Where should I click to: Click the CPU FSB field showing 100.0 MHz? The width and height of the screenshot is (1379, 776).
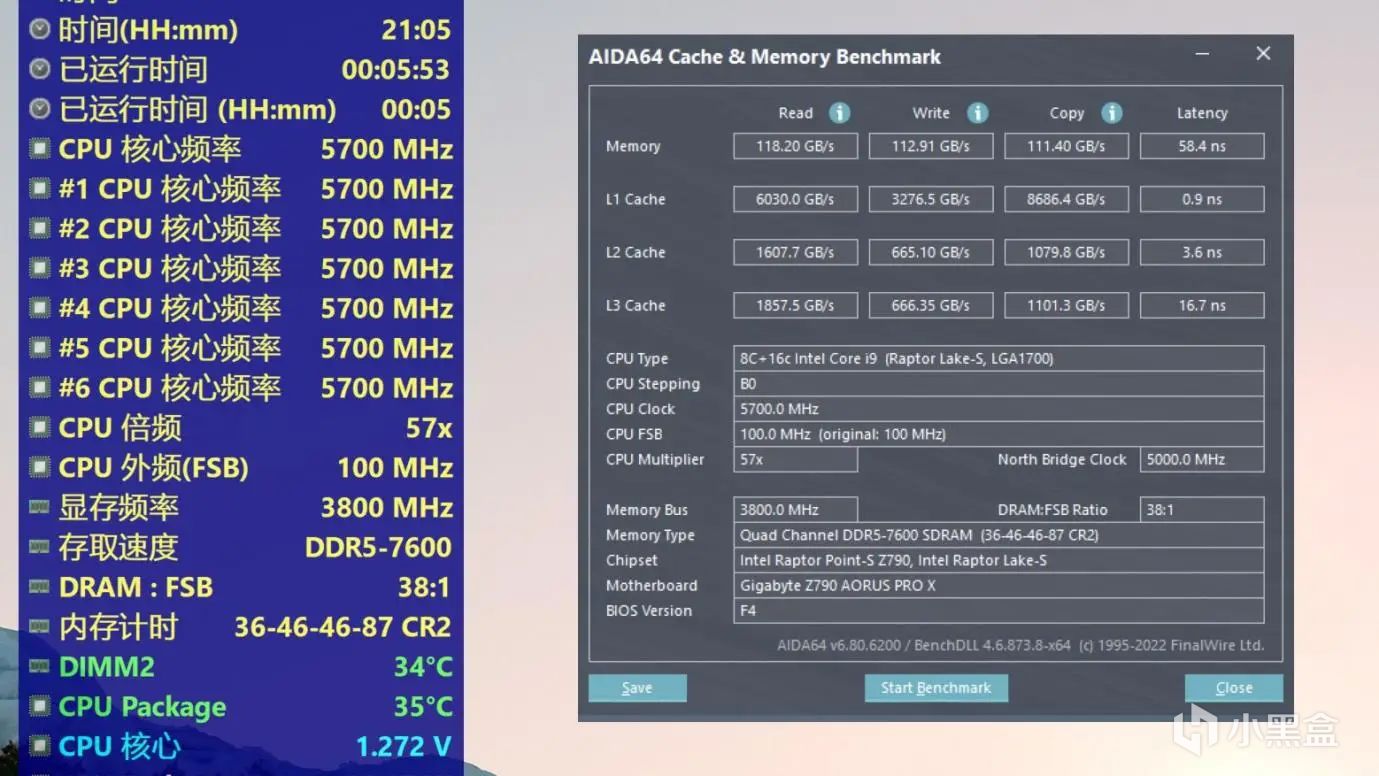(999, 434)
